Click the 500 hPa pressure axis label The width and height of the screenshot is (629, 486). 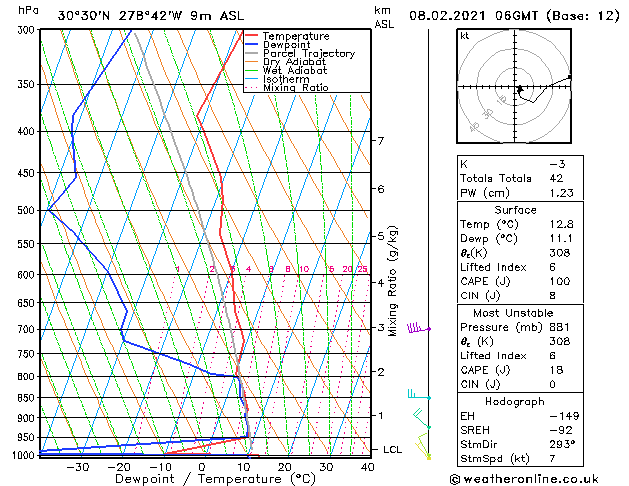28,210
